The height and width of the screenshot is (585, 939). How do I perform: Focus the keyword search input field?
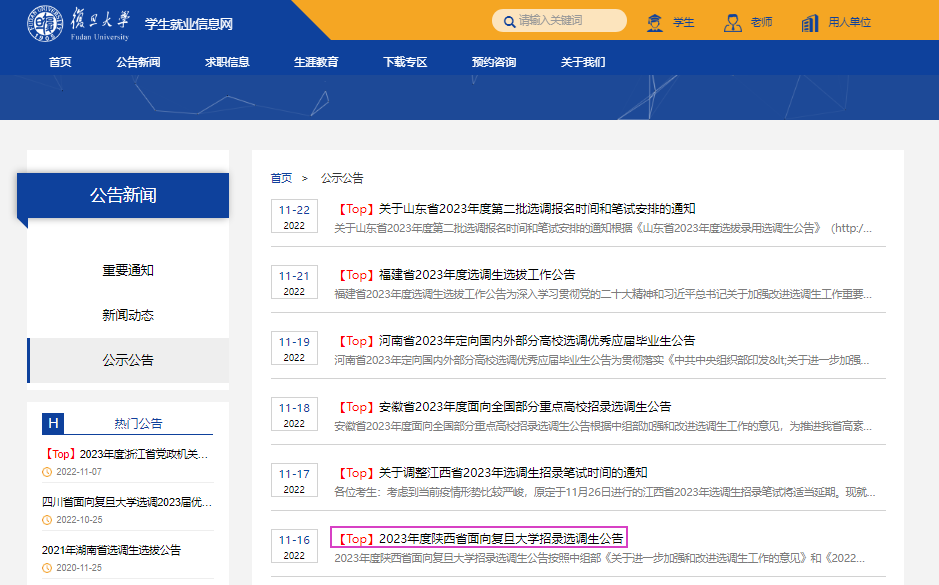[567, 21]
